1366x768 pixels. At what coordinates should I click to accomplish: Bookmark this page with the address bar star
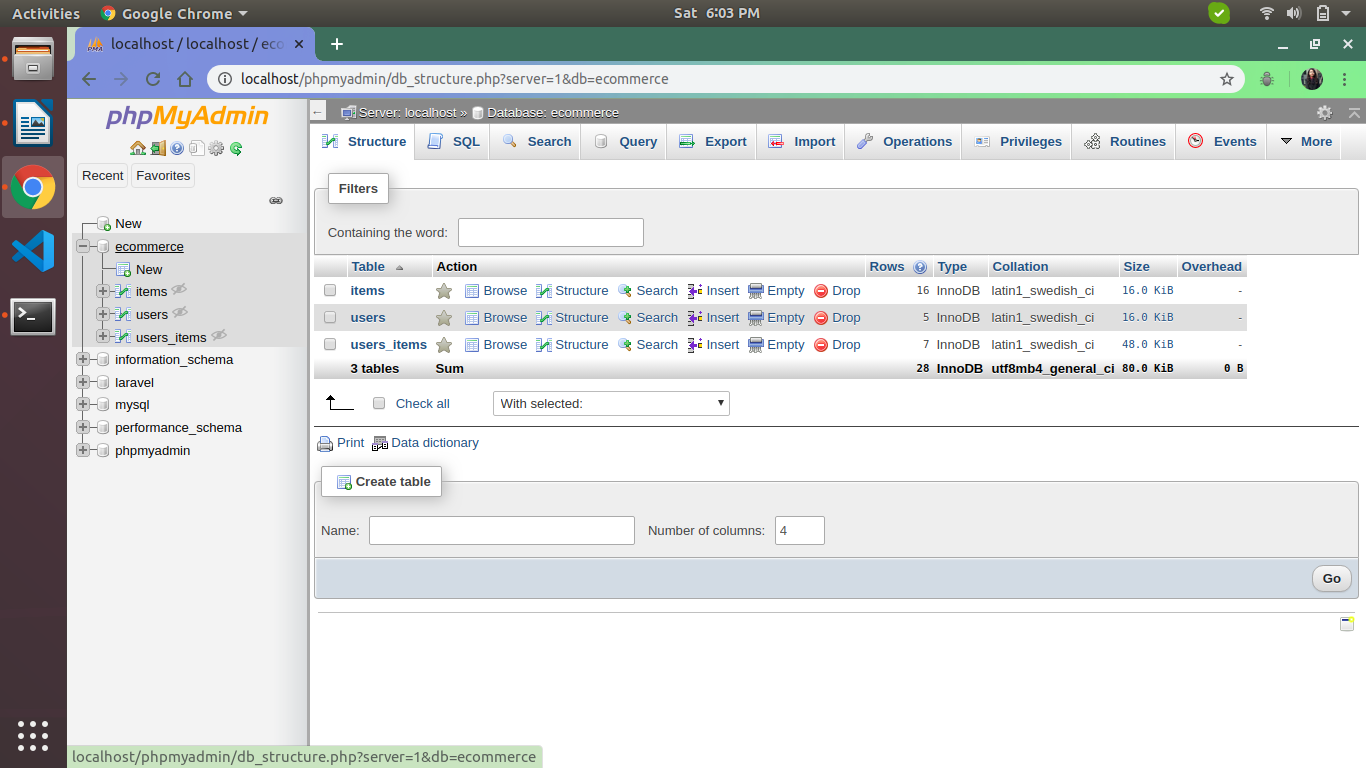click(x=1227, y=79)
